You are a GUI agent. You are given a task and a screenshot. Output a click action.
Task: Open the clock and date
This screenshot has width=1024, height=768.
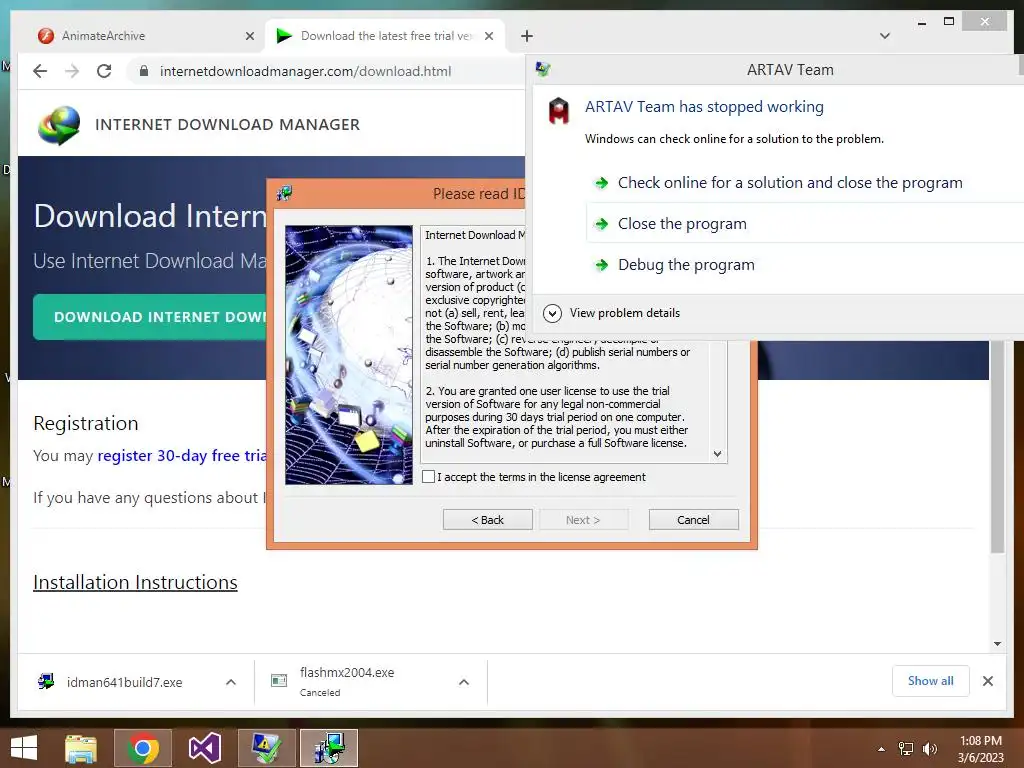coord(980,749)
